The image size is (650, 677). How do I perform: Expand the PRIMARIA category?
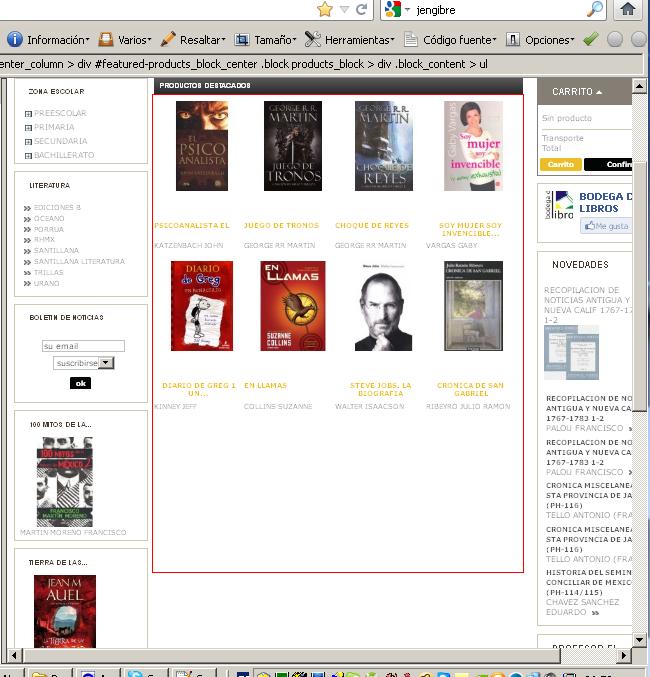[28, 127]
